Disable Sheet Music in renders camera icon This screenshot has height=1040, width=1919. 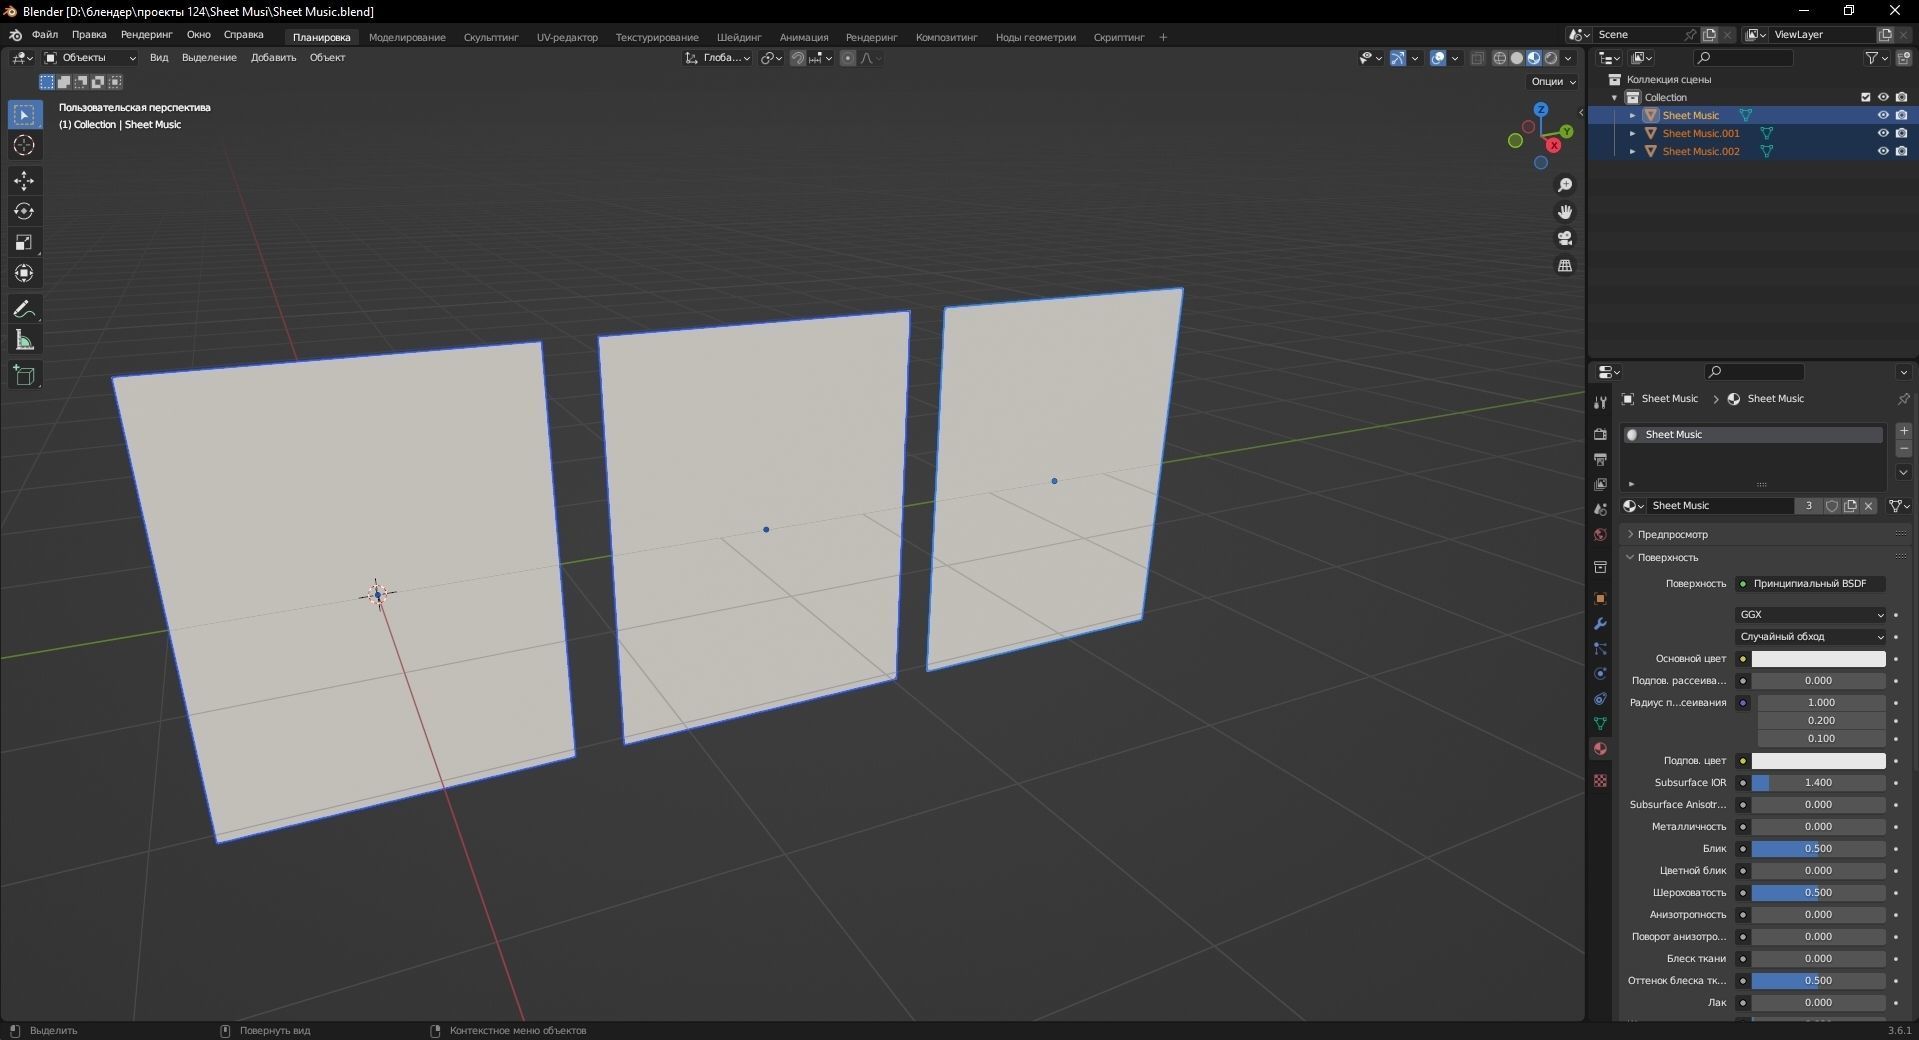pyautogui.click(x=1901, y=115)
